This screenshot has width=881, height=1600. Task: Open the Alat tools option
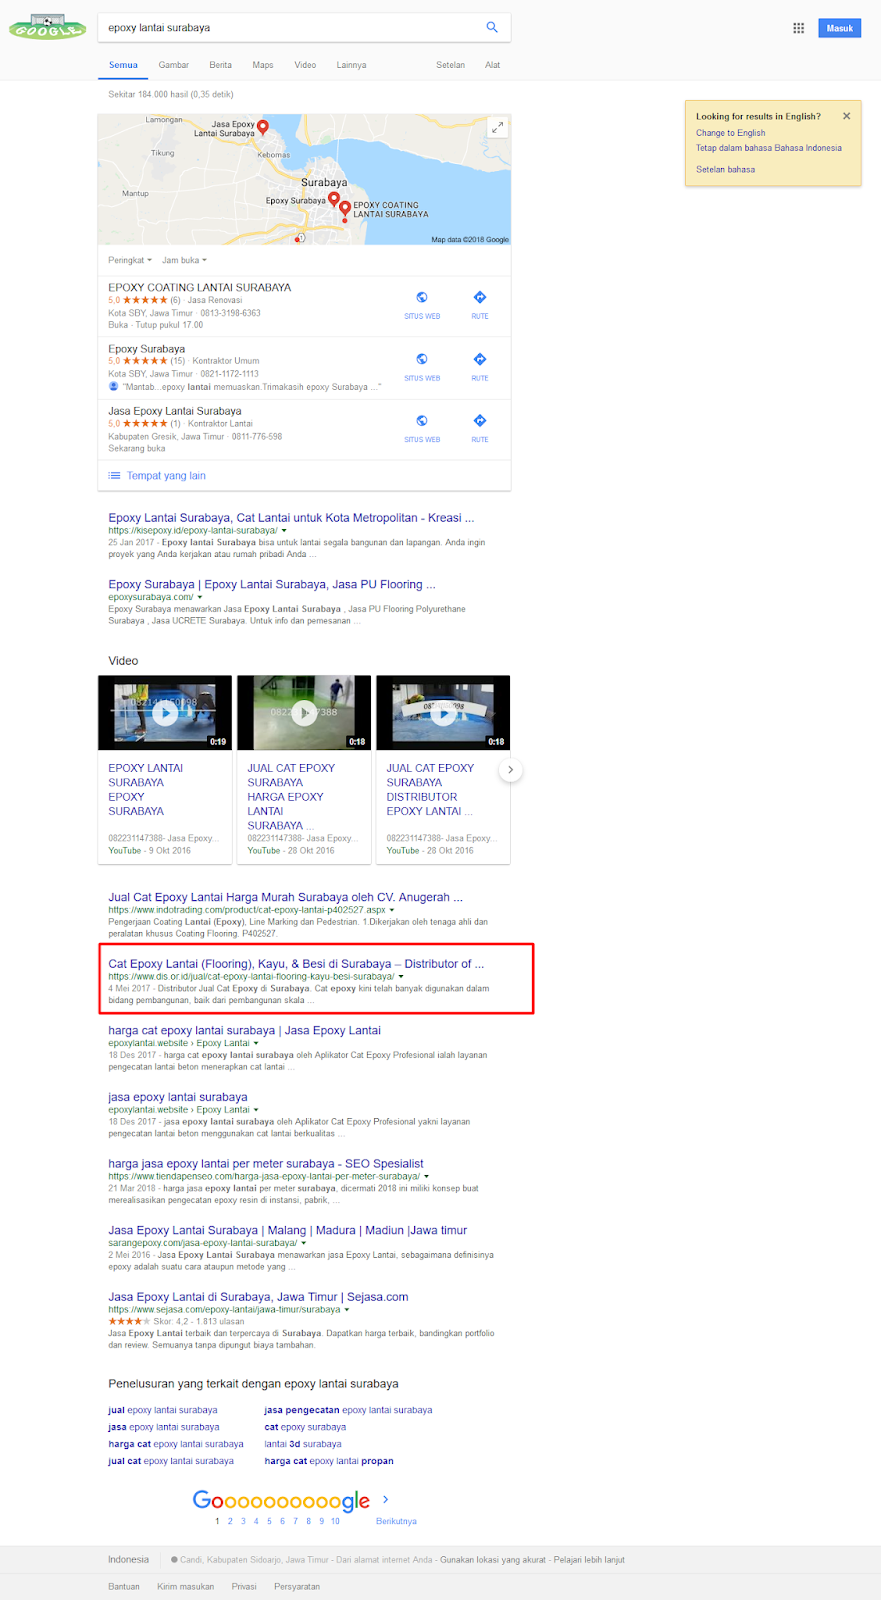[493, 65]
